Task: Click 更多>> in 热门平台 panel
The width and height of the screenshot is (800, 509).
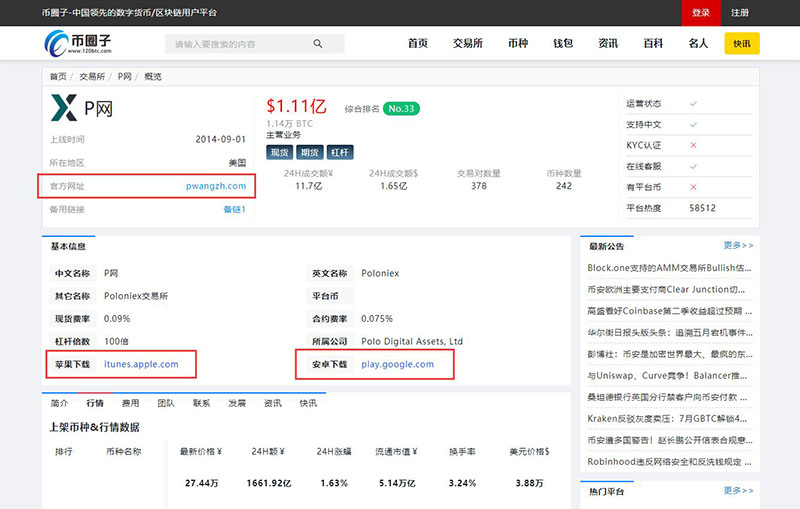Action: [x=738, y=491]
